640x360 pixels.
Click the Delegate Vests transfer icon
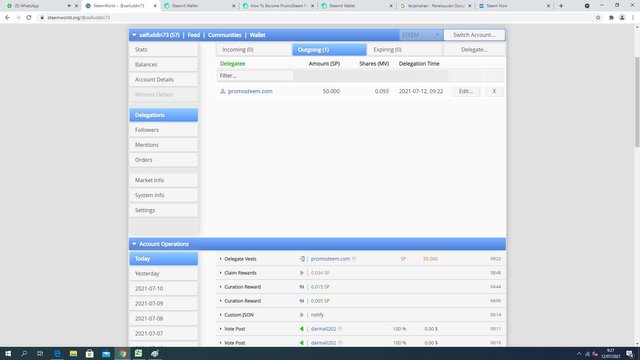pyautogui.click(x=302, y=259)
